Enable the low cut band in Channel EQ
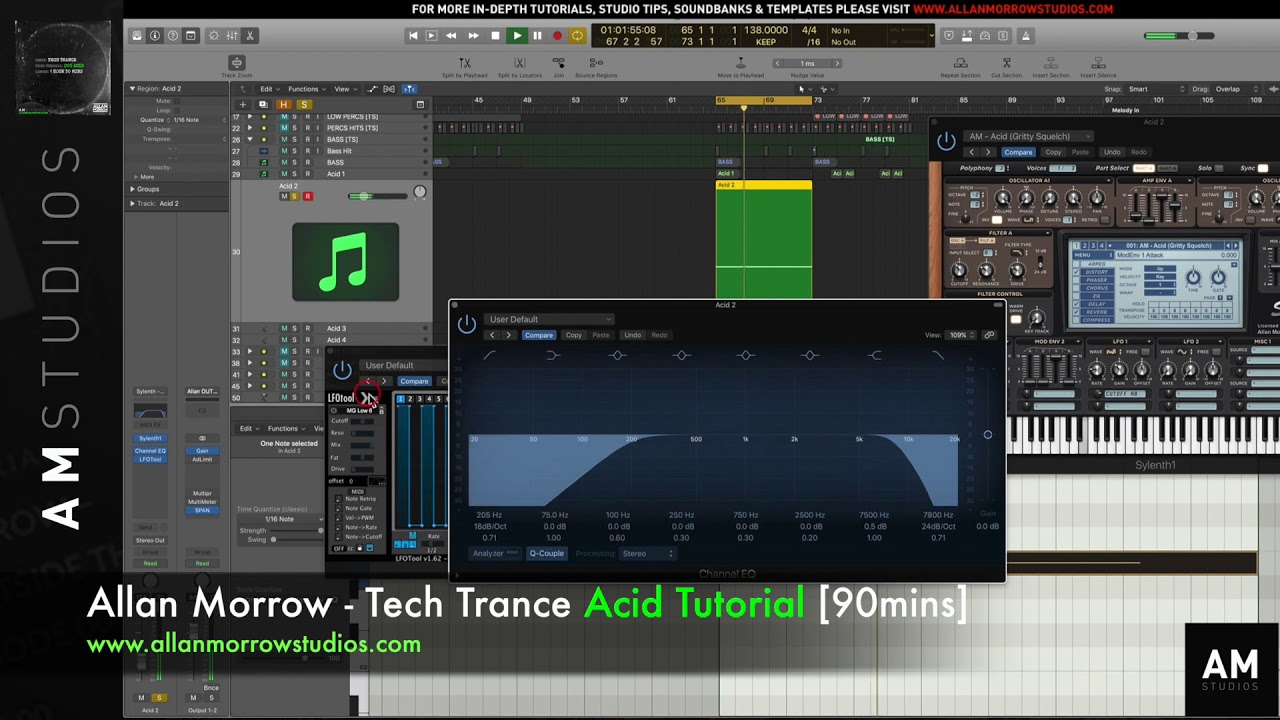 (x=490, y=355)
